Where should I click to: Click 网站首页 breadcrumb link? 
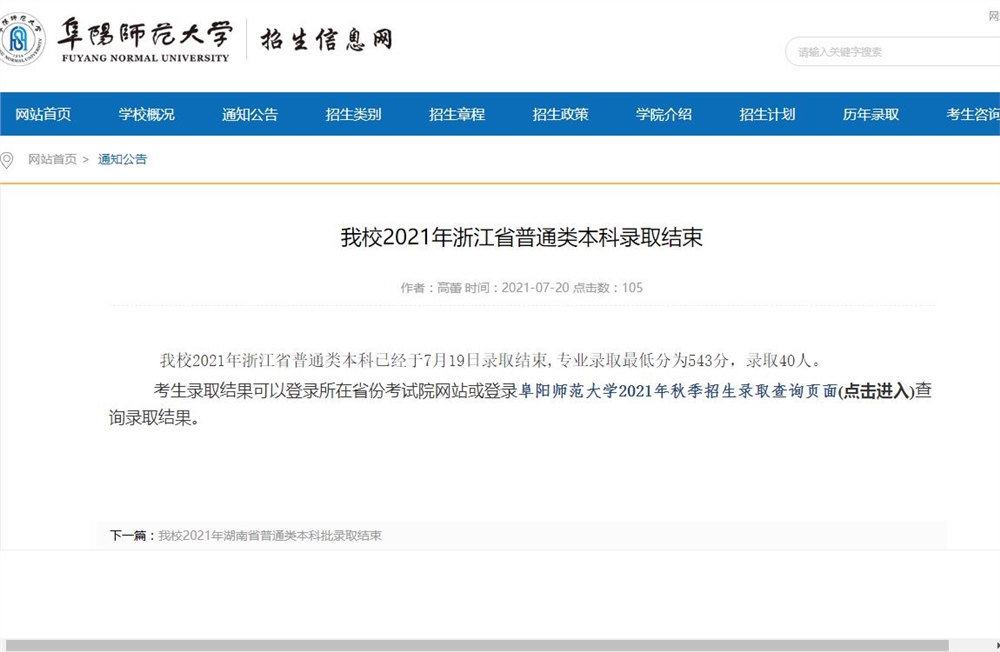(x=52, y=159)
